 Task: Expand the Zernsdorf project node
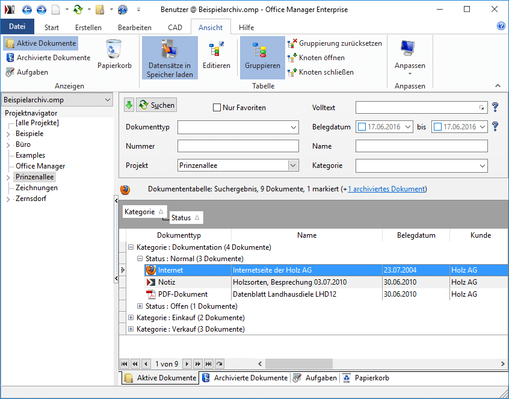[x=8, y=199]
